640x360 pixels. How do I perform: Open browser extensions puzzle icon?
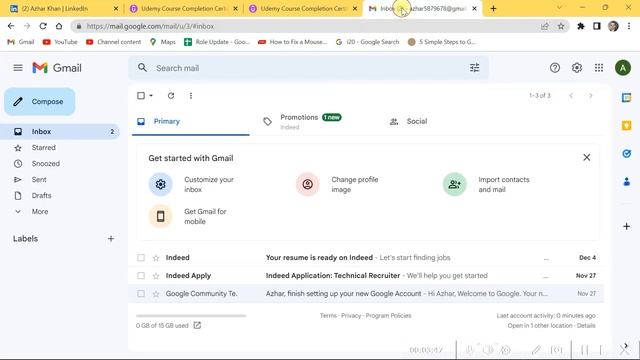click(580, 26)
